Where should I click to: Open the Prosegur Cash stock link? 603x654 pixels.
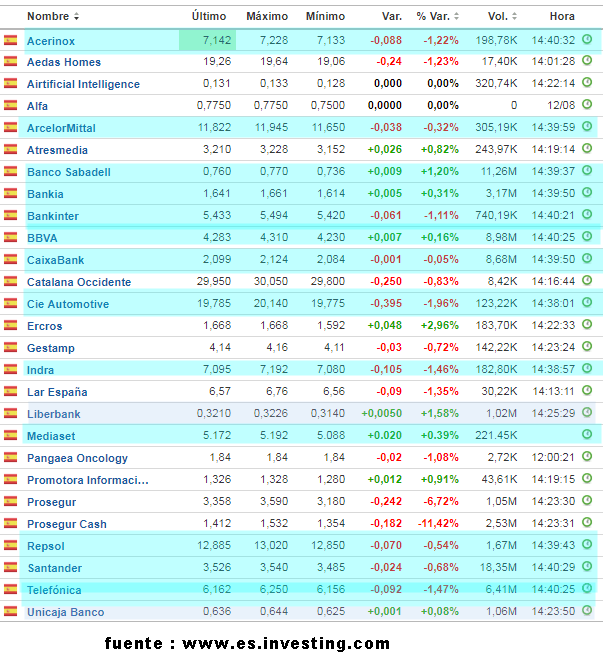click(66, 524)
